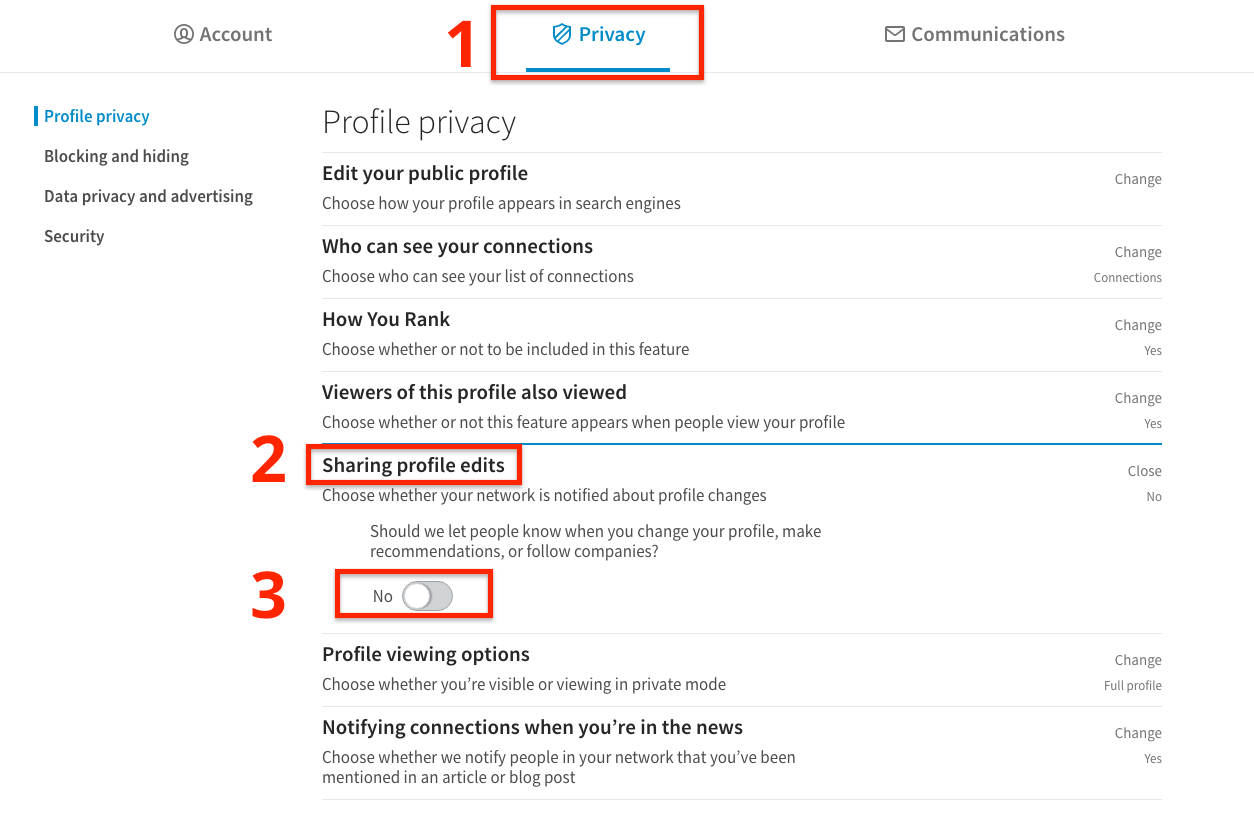Switch to the Communications tab
This screenshot has height=817, width=1254.
[975, 34]
